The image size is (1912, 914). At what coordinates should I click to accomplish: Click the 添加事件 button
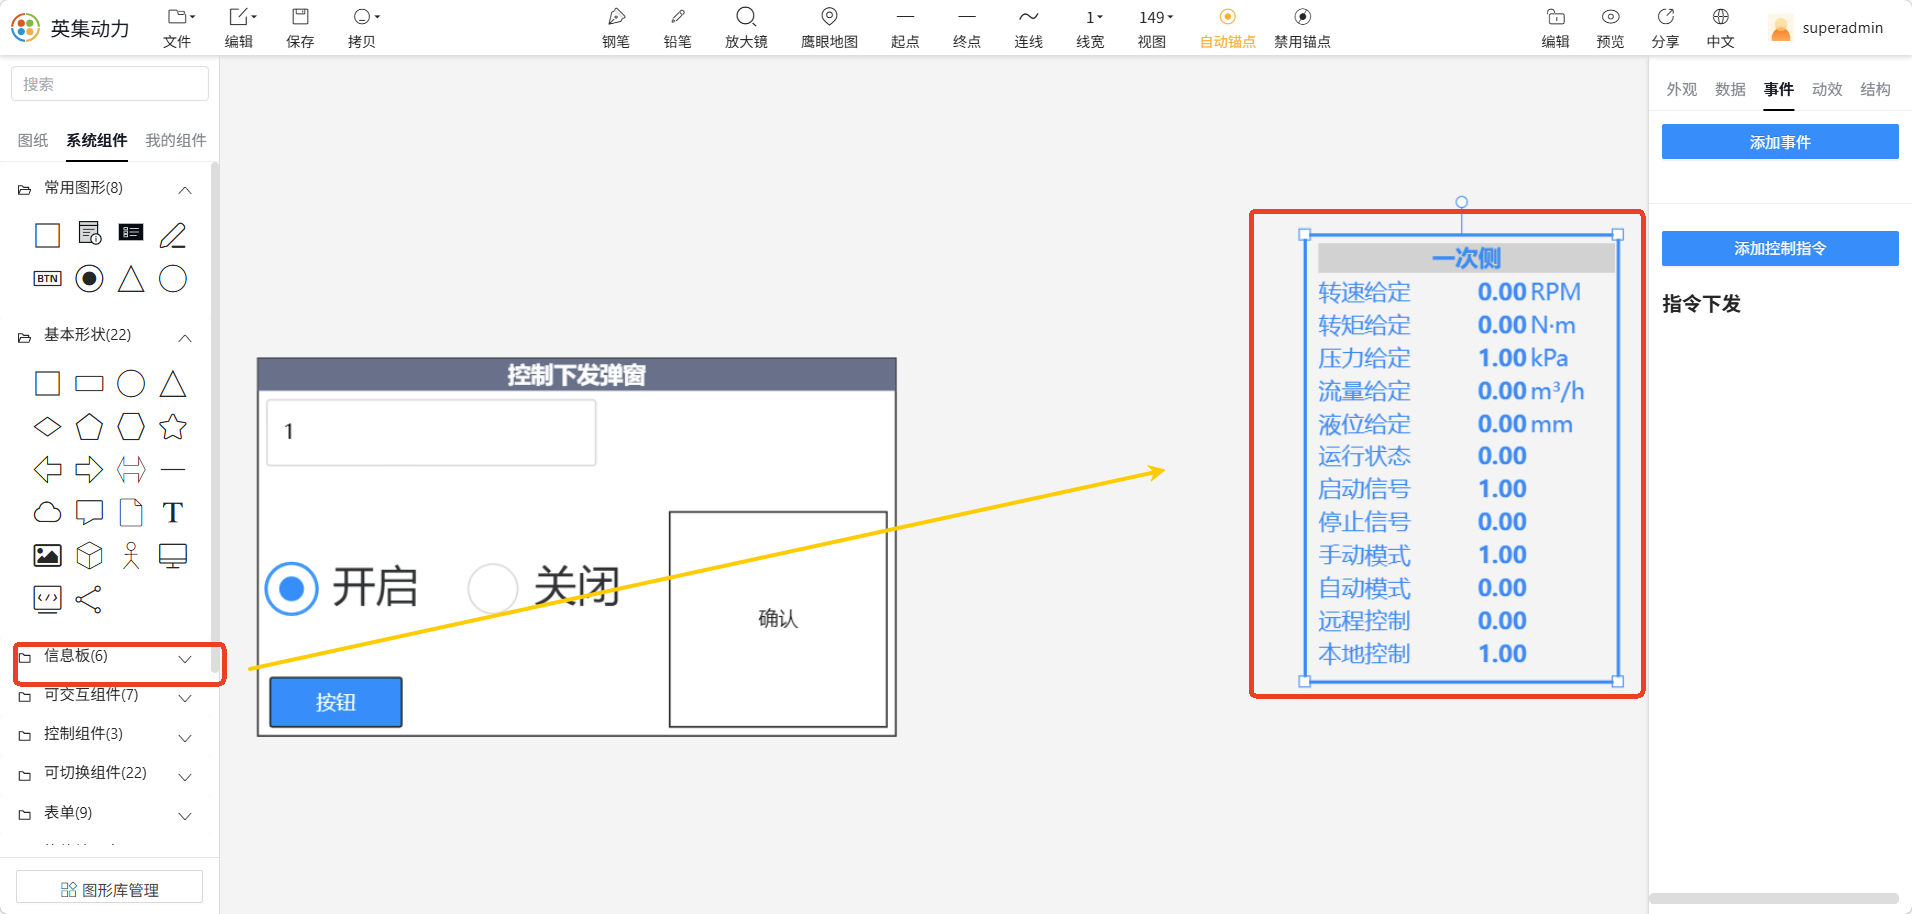click(x=1780, y=142)
